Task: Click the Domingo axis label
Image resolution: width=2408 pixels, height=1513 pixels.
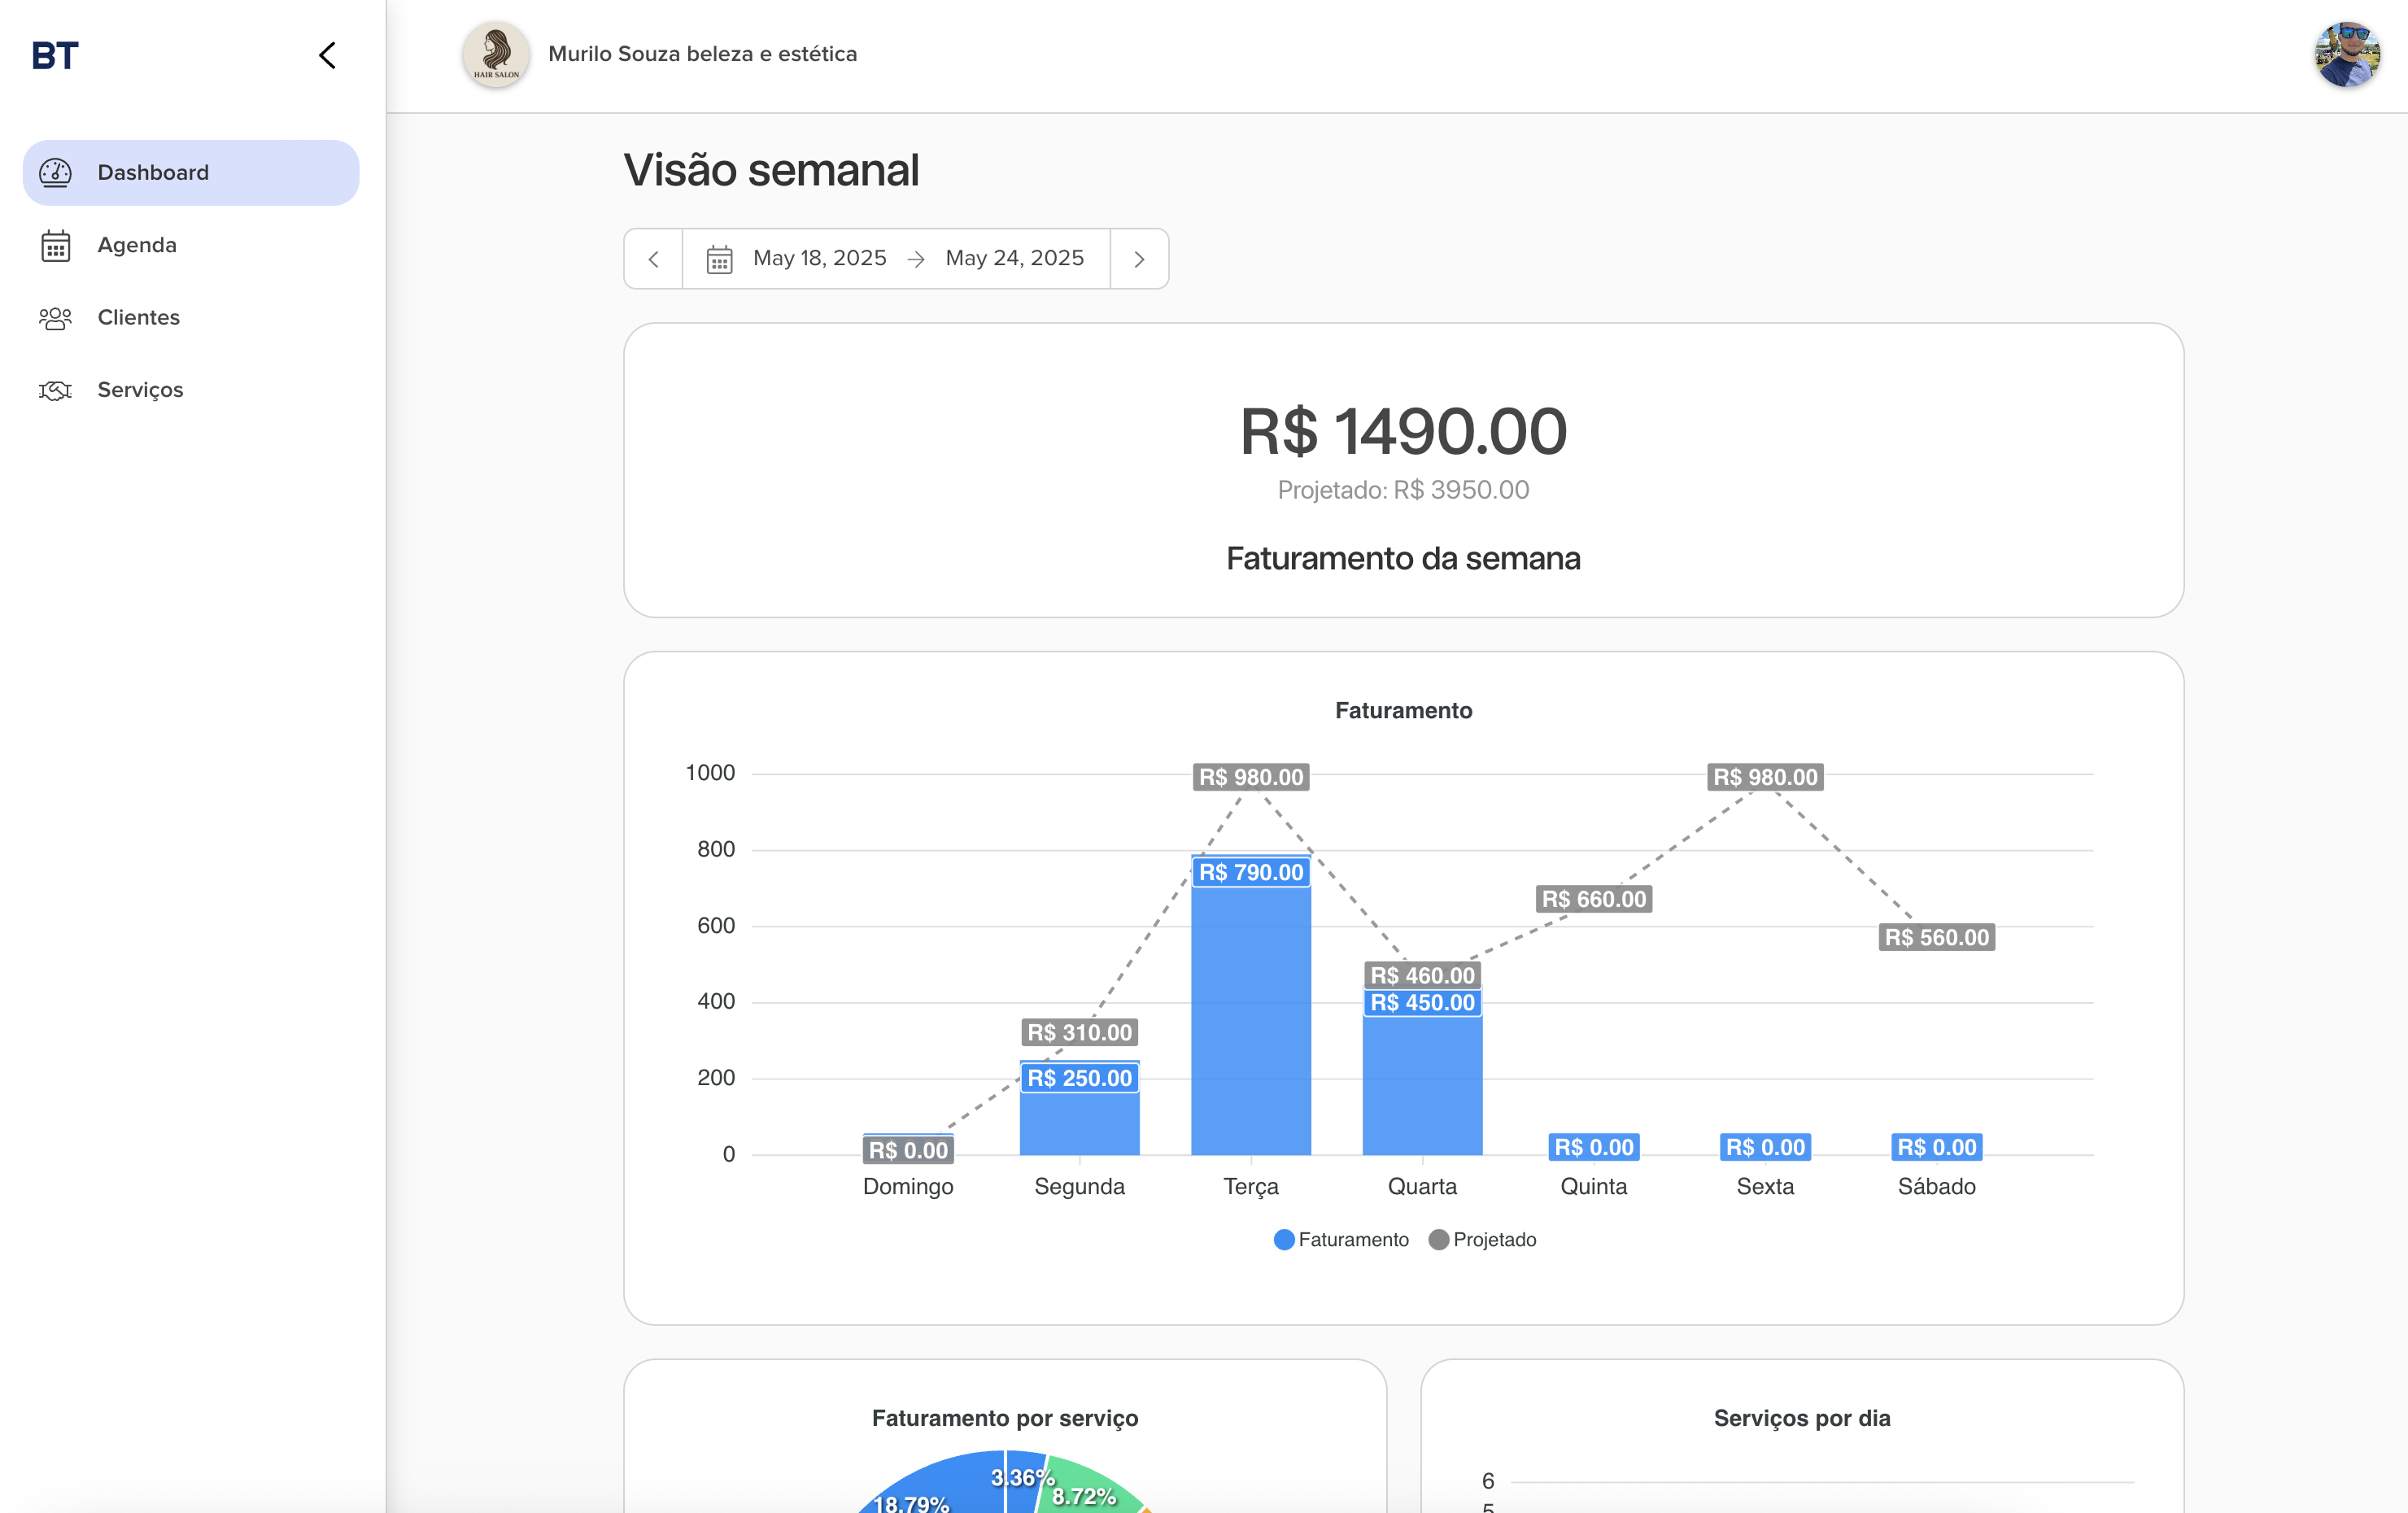Action: (x=908, y=1187)
